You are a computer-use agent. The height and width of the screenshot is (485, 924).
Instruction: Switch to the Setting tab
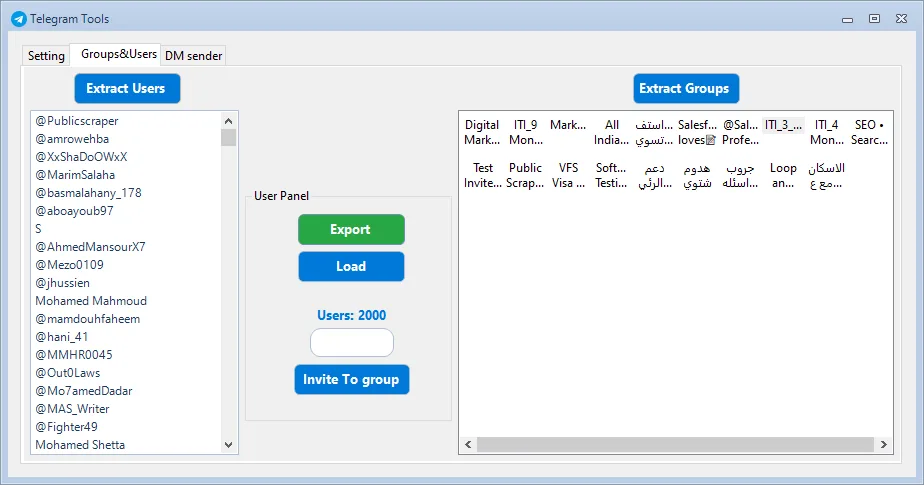46,56
